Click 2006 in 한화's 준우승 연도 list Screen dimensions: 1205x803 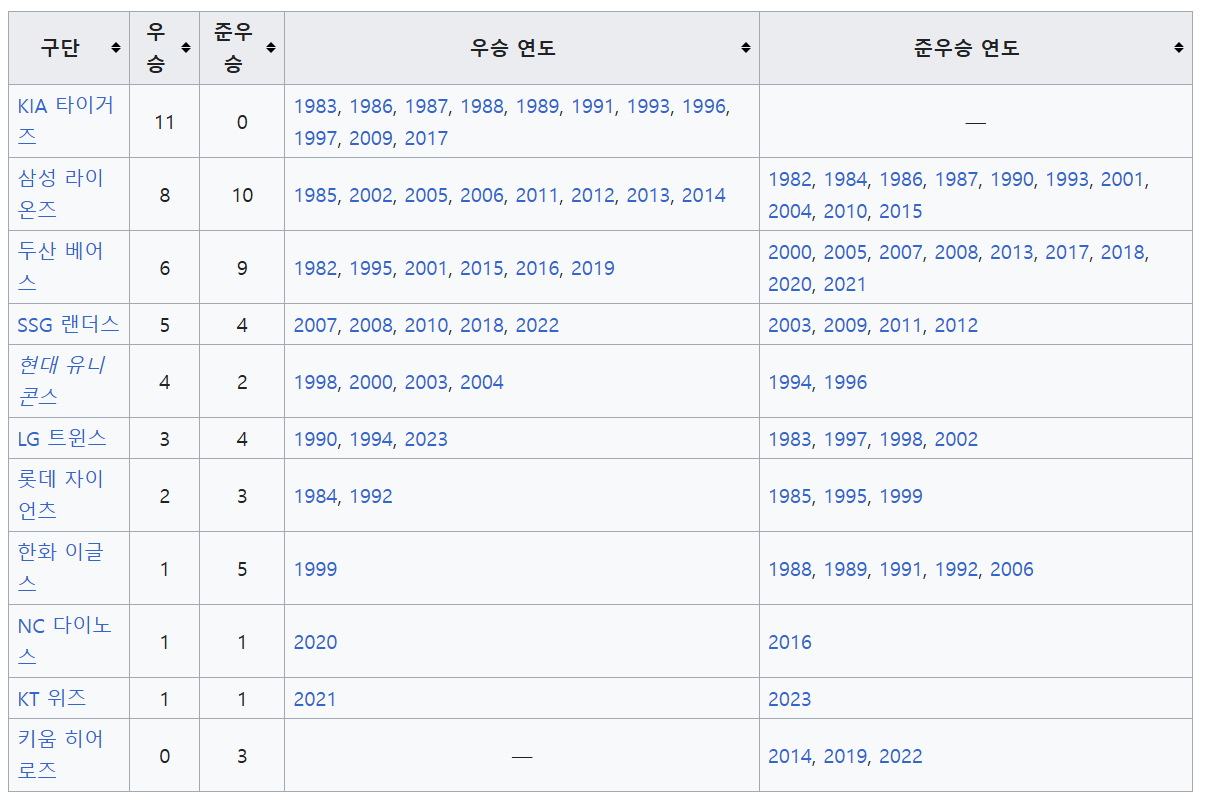[x=1012, y=569]
